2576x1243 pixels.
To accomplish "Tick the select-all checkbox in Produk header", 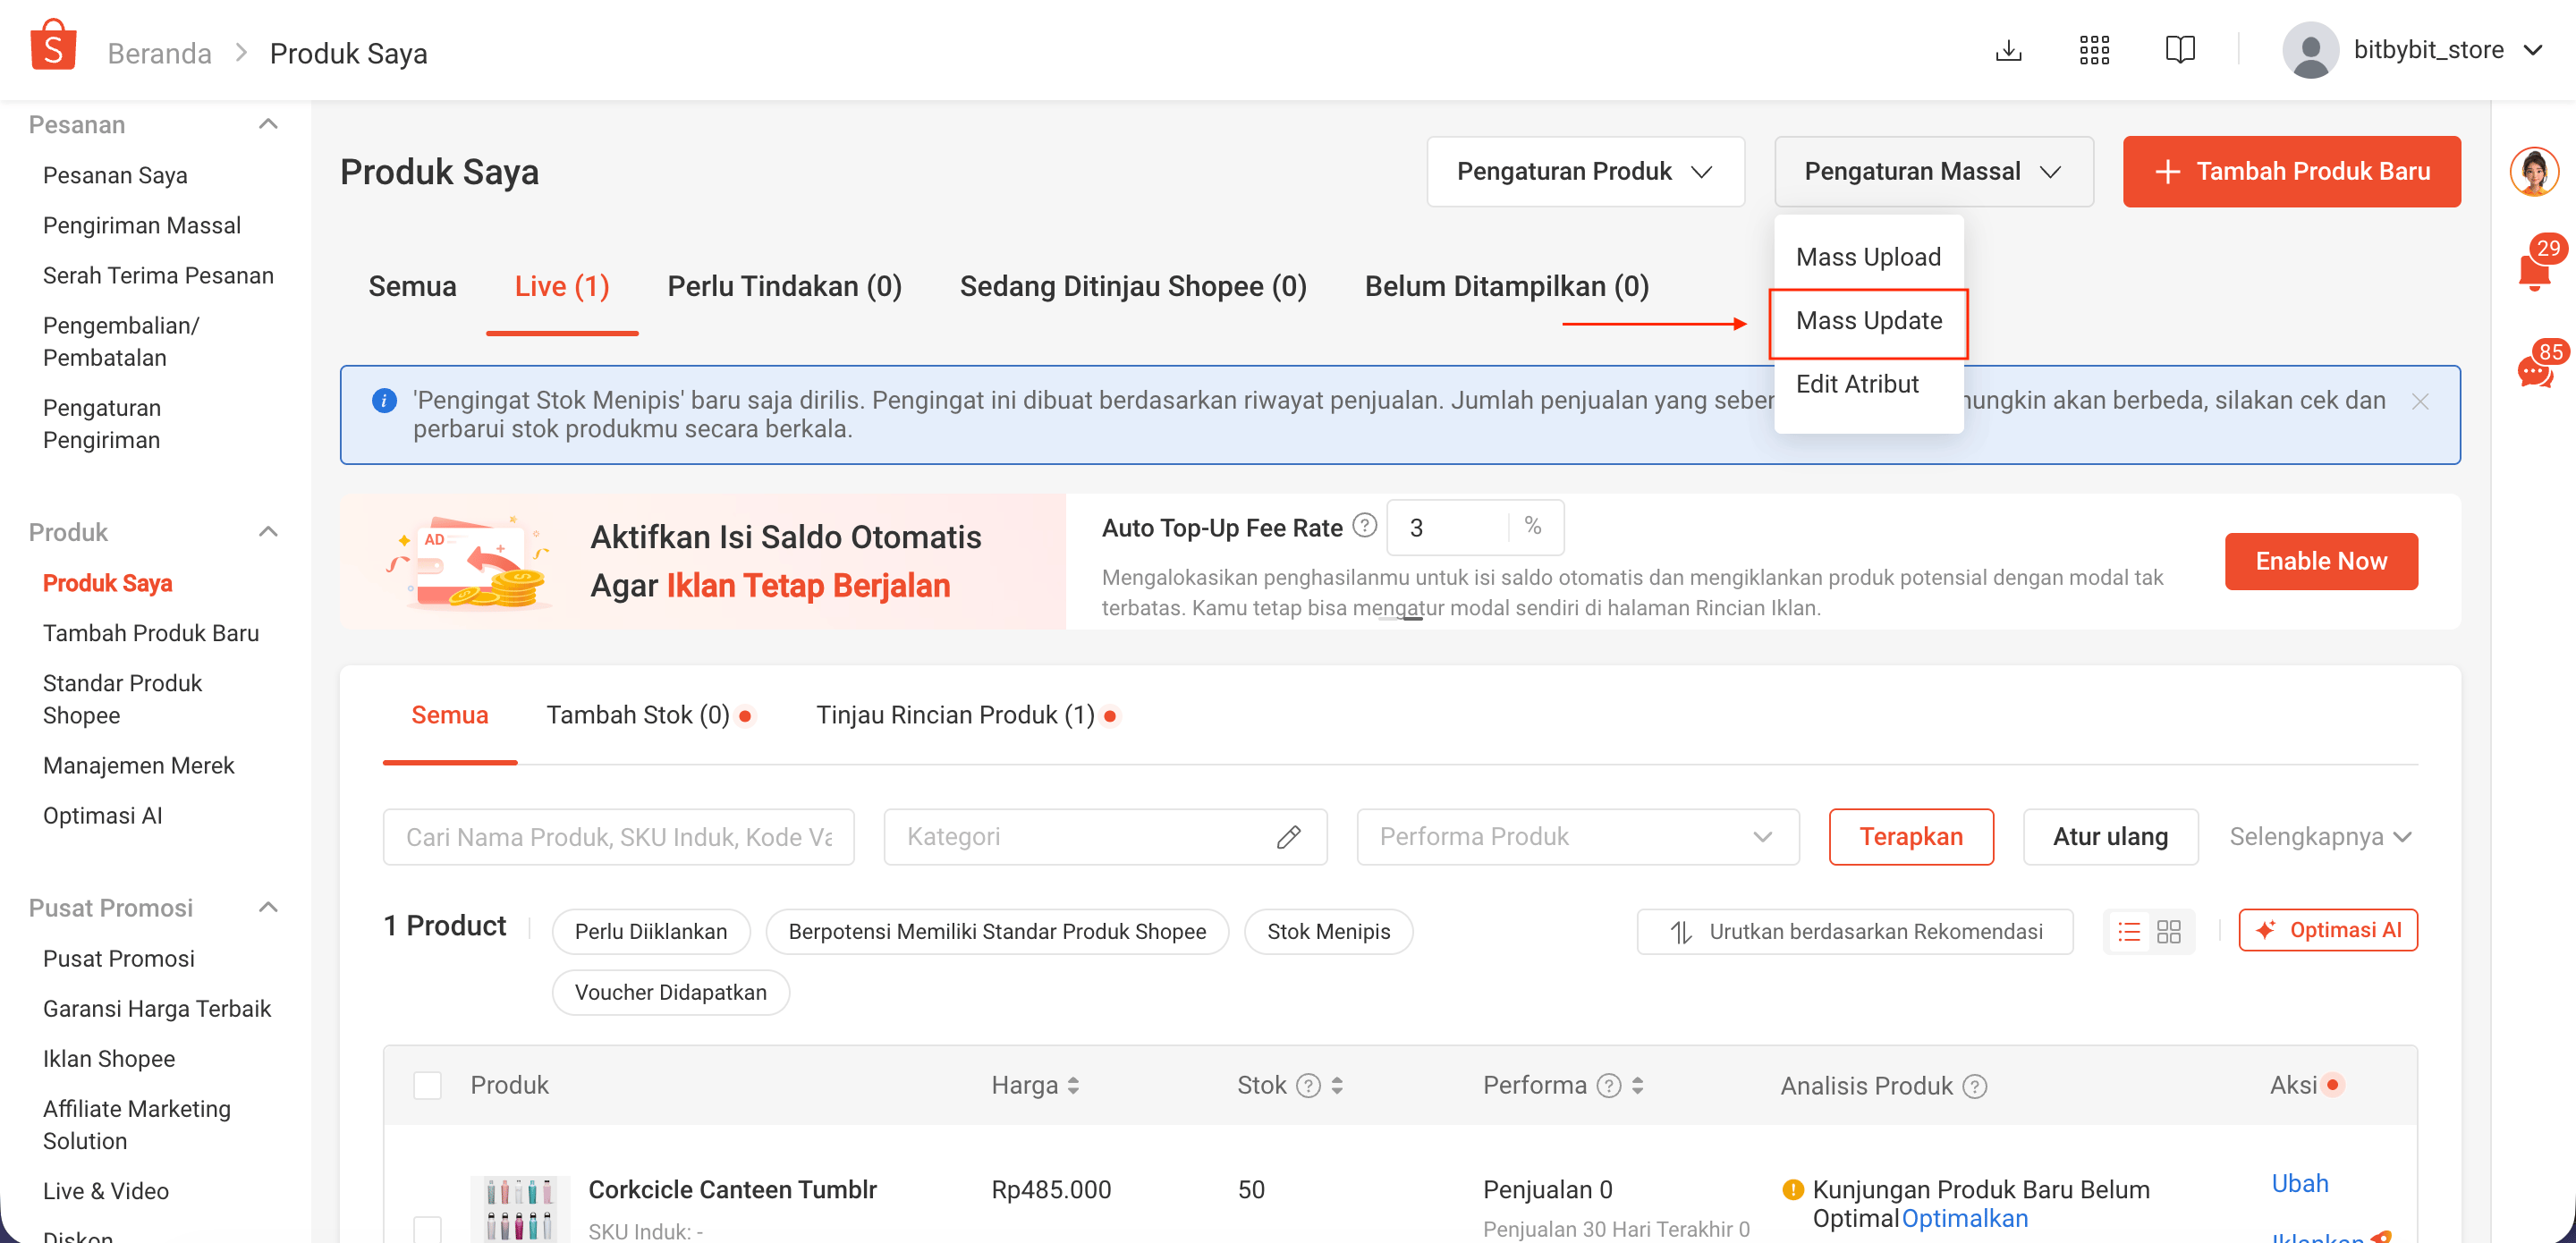I will (427, 1085).
